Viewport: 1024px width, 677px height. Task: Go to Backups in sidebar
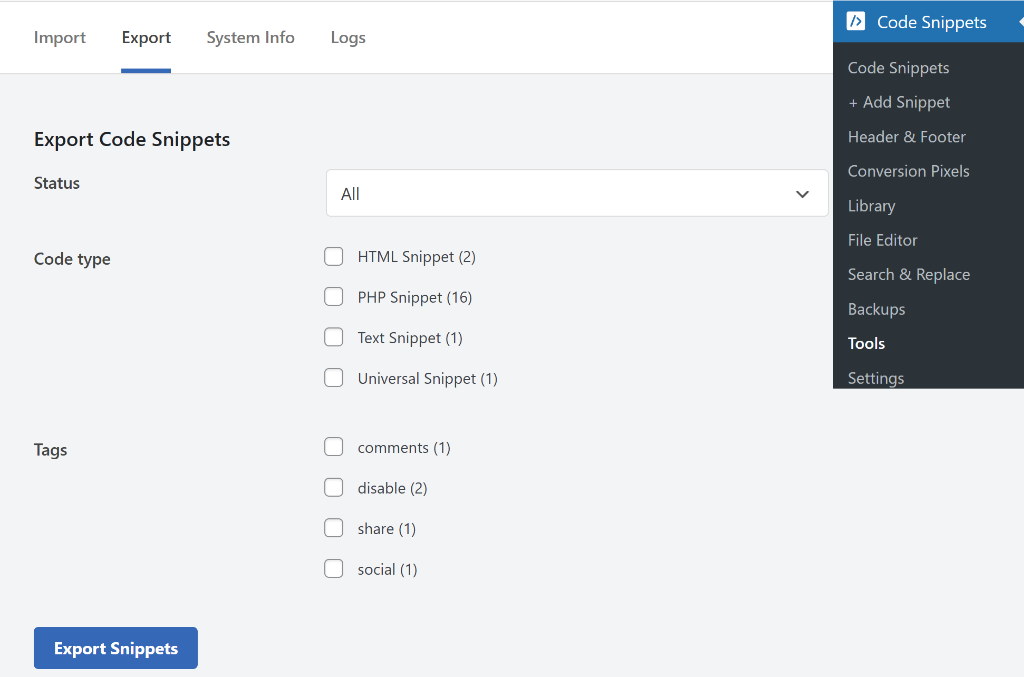click(x=876, y=309)
